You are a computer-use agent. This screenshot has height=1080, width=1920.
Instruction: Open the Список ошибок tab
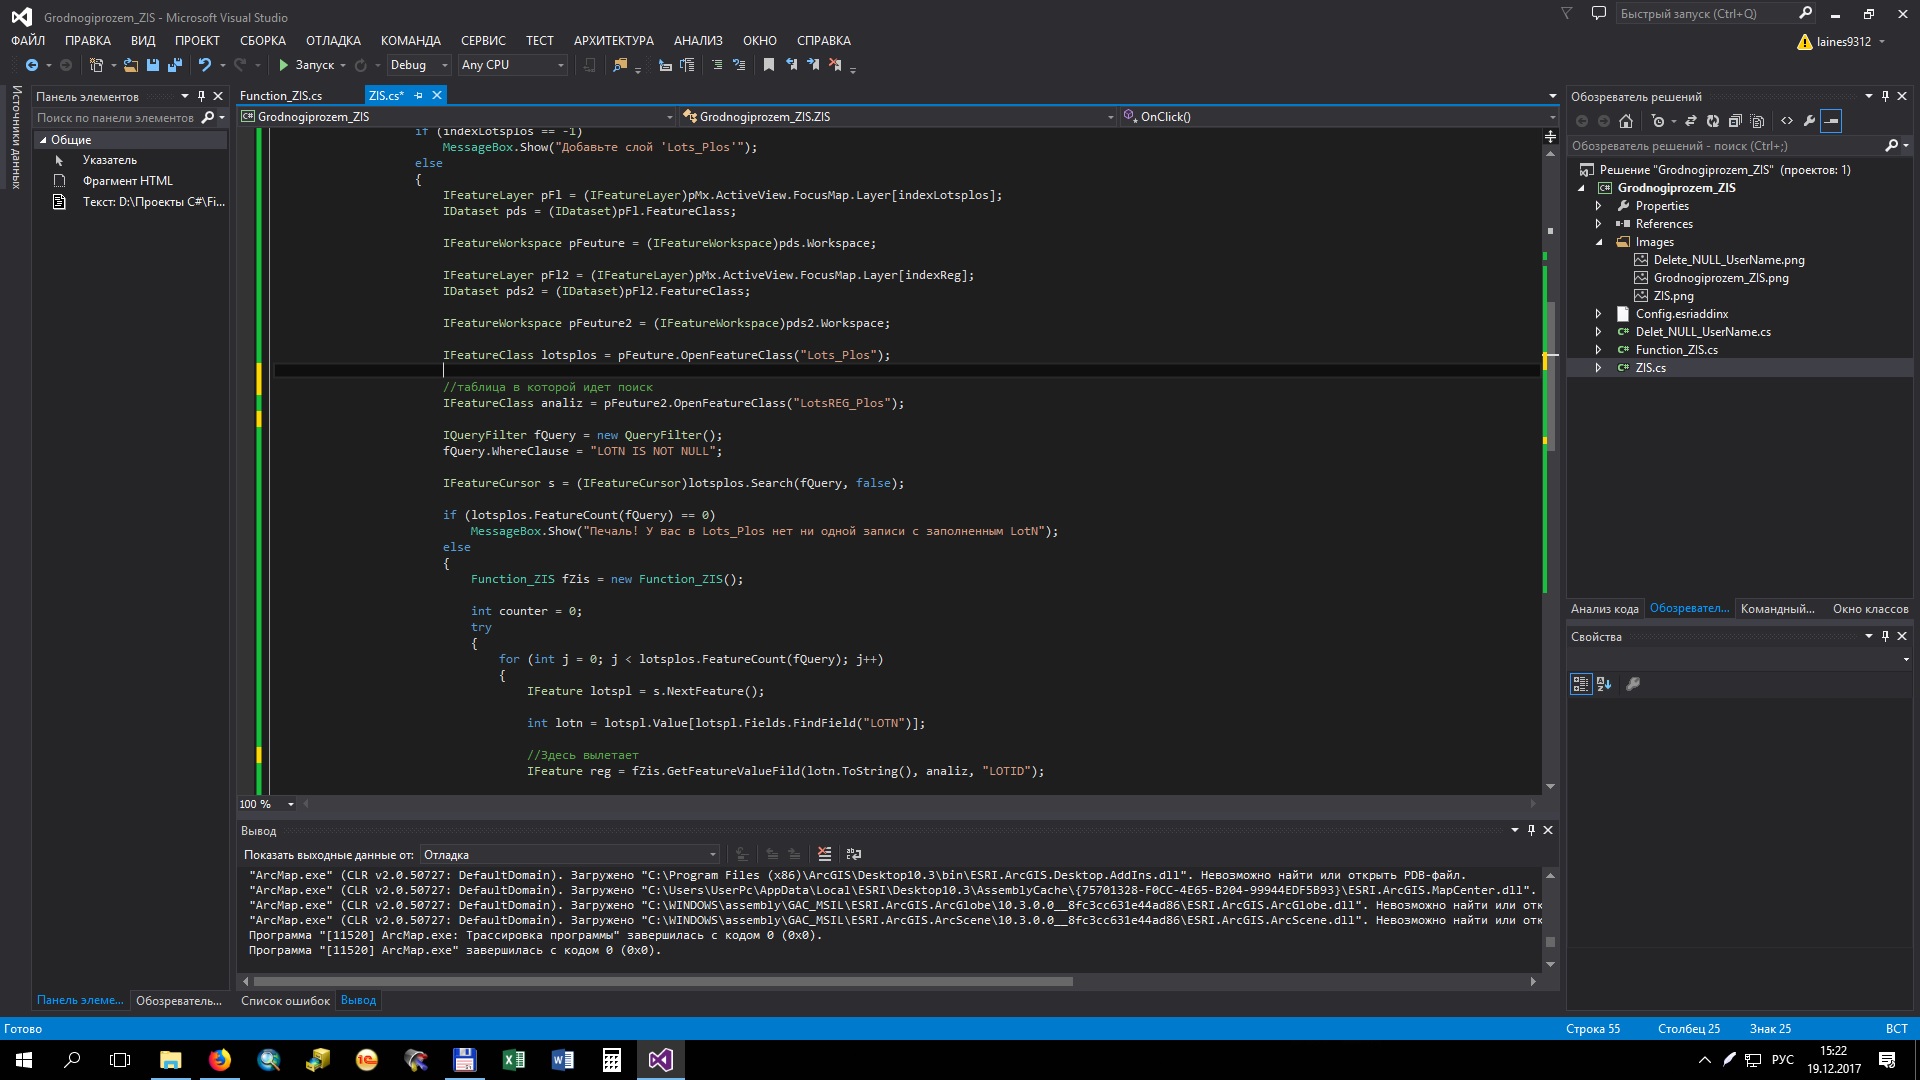pyautogui.click(x=285, y=1001)
